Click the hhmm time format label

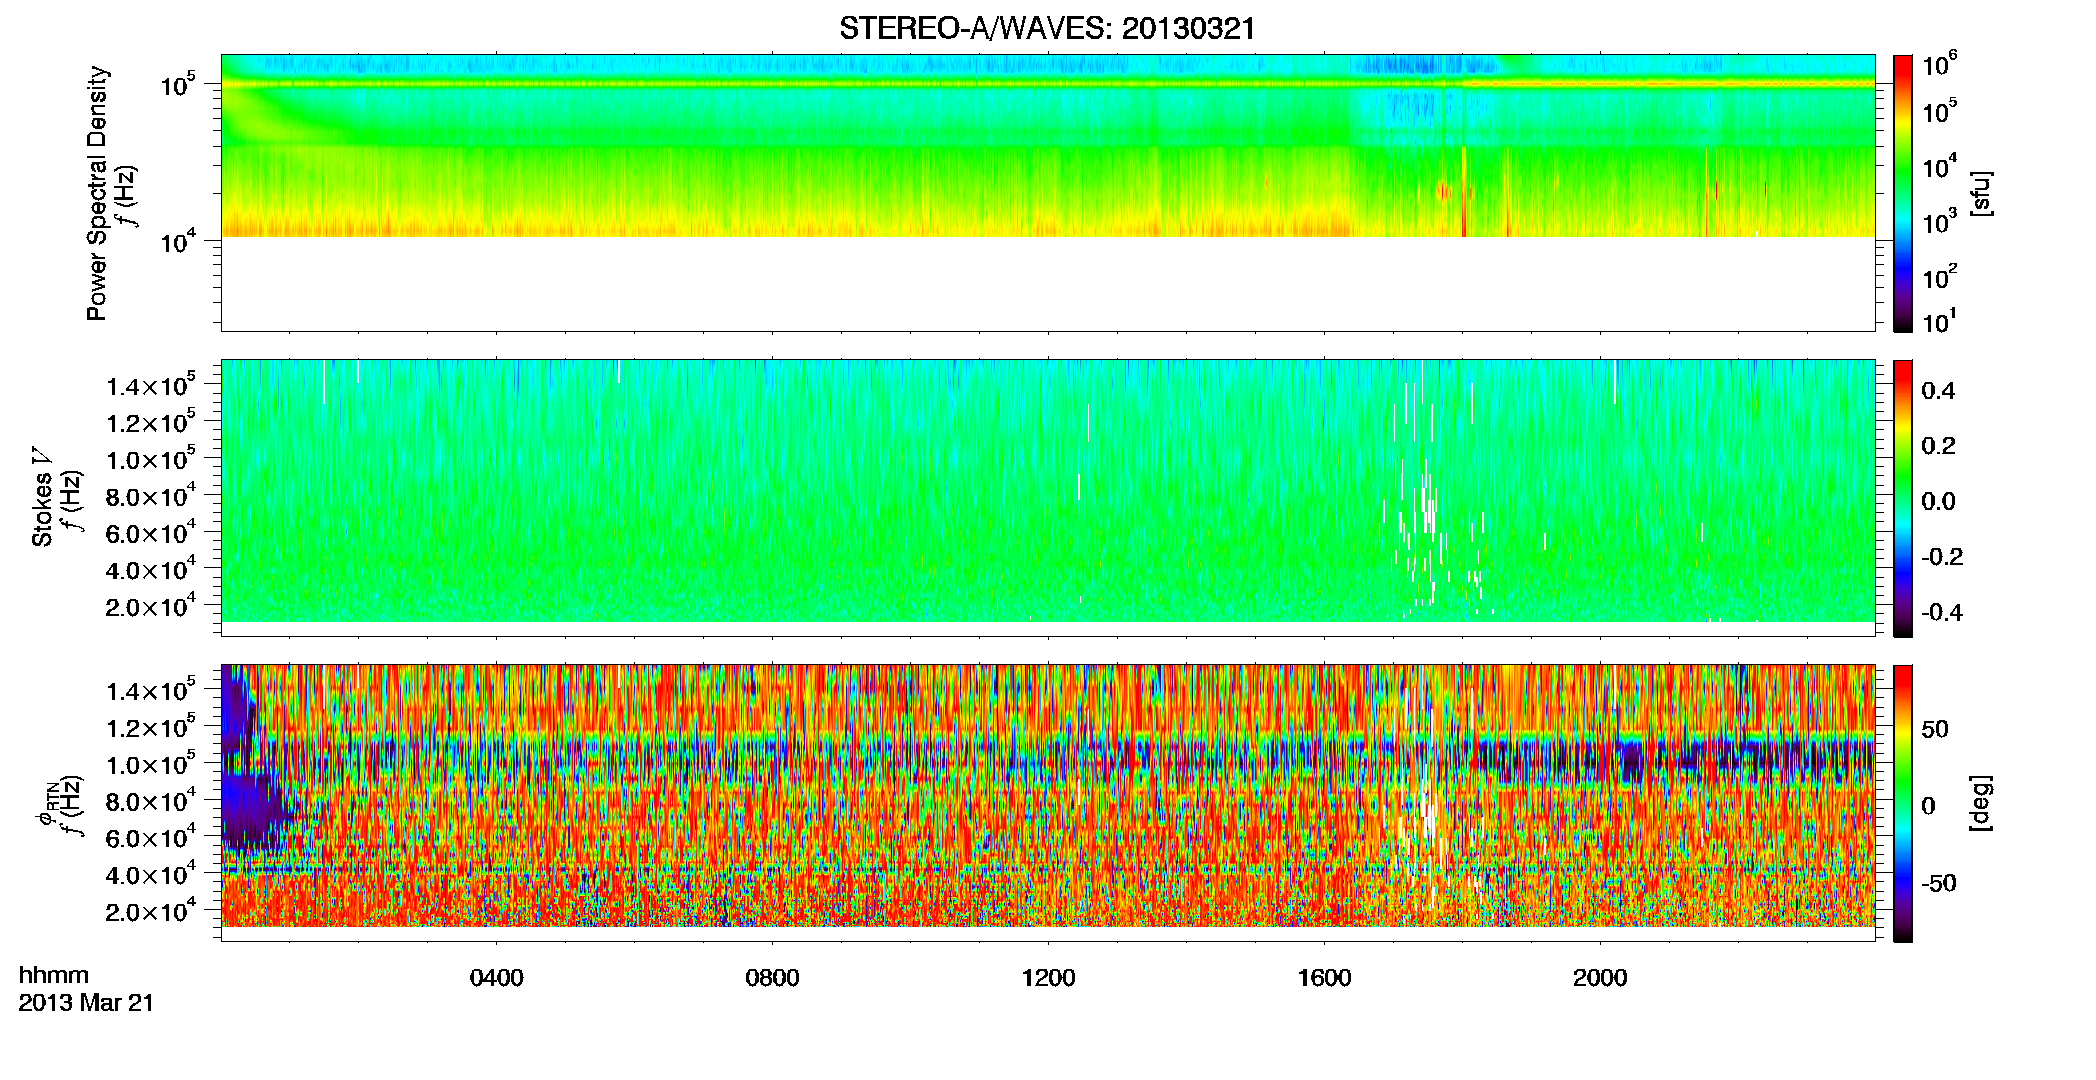(54, 976)
